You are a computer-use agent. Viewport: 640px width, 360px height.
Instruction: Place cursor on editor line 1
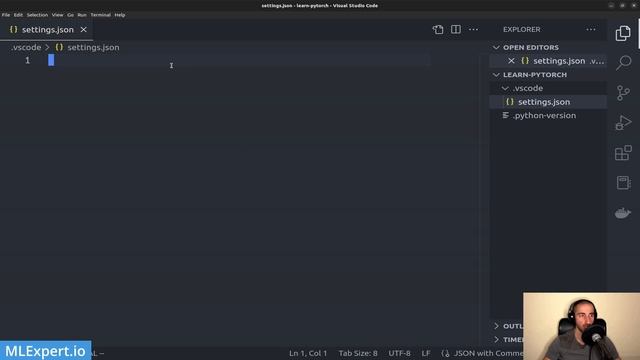[239, 60]
